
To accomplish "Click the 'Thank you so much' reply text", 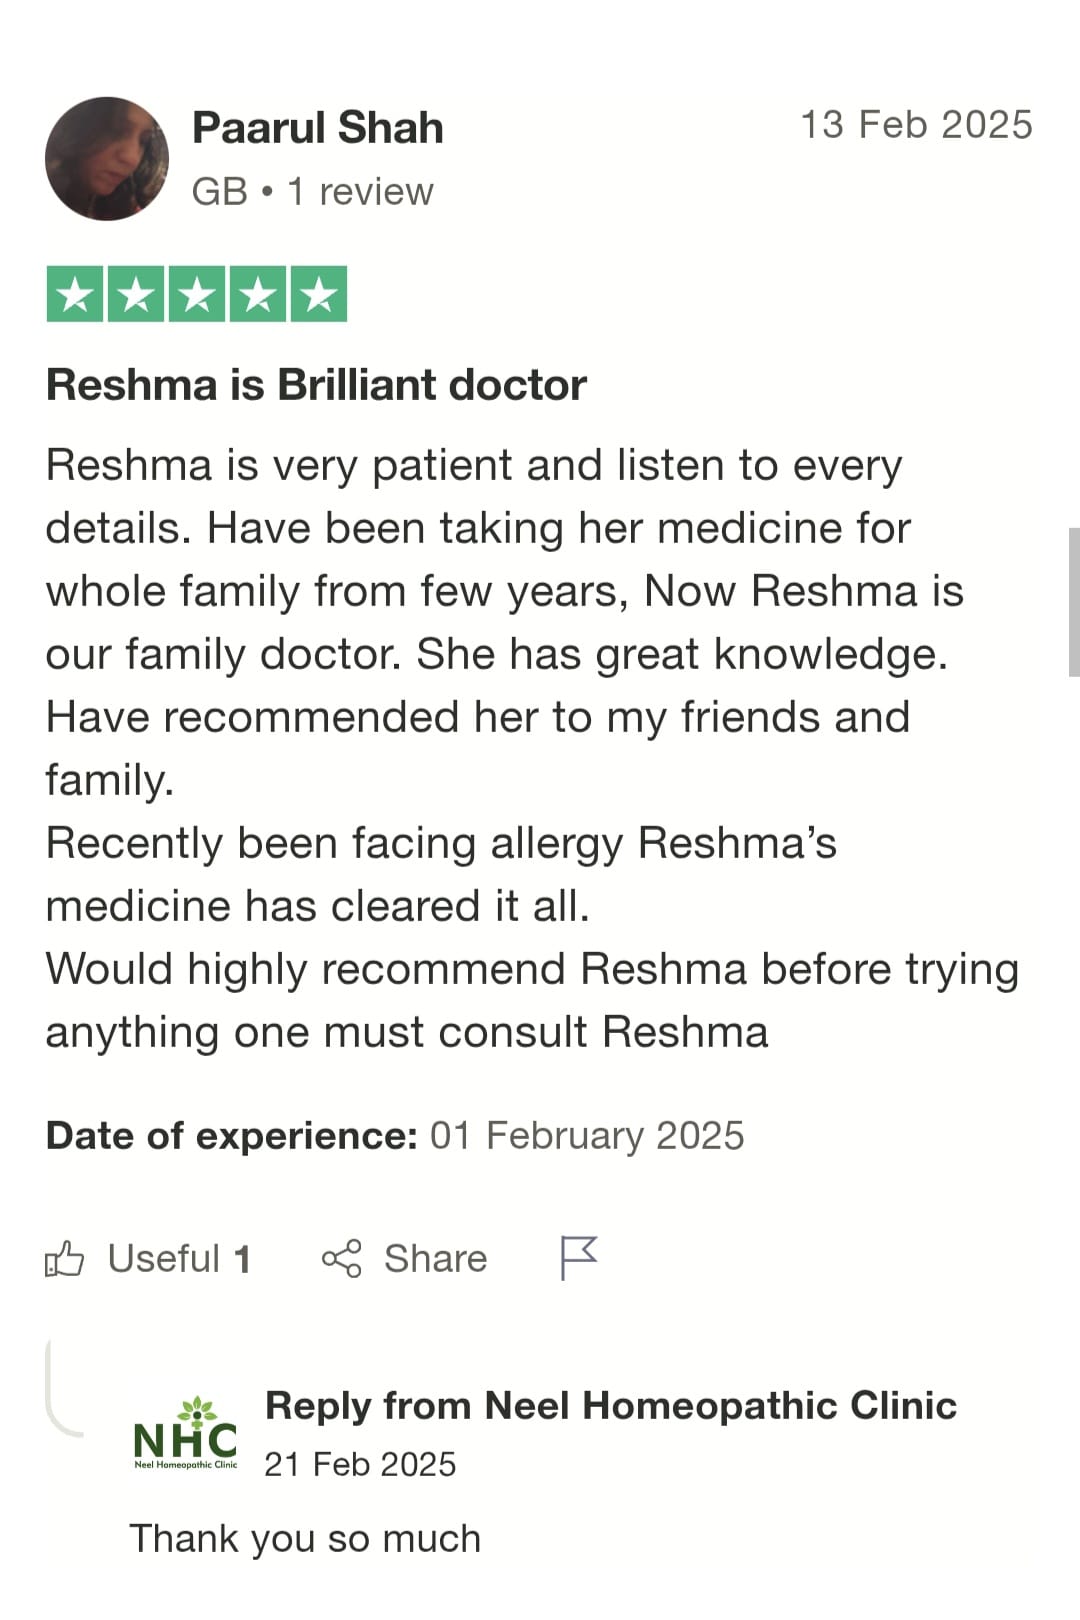I will pyautogui.click(x=305, y=1538).
